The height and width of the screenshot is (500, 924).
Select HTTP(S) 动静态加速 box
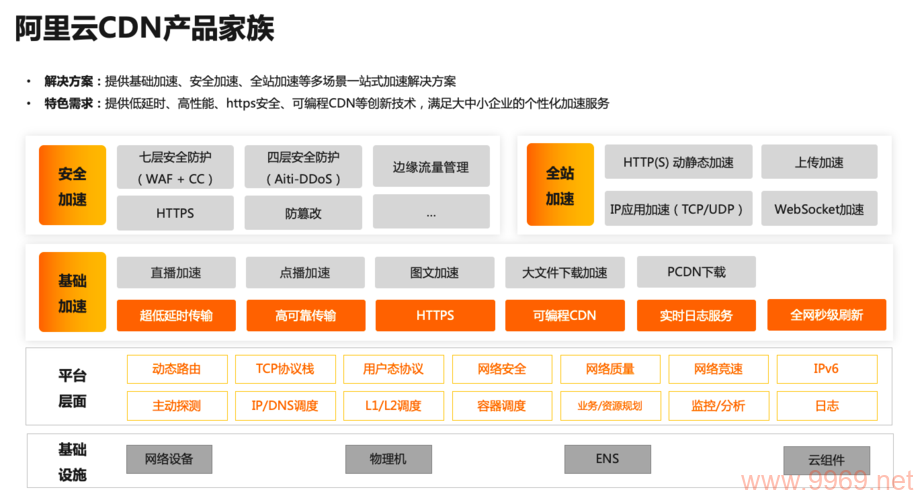(x=678, y=162)
